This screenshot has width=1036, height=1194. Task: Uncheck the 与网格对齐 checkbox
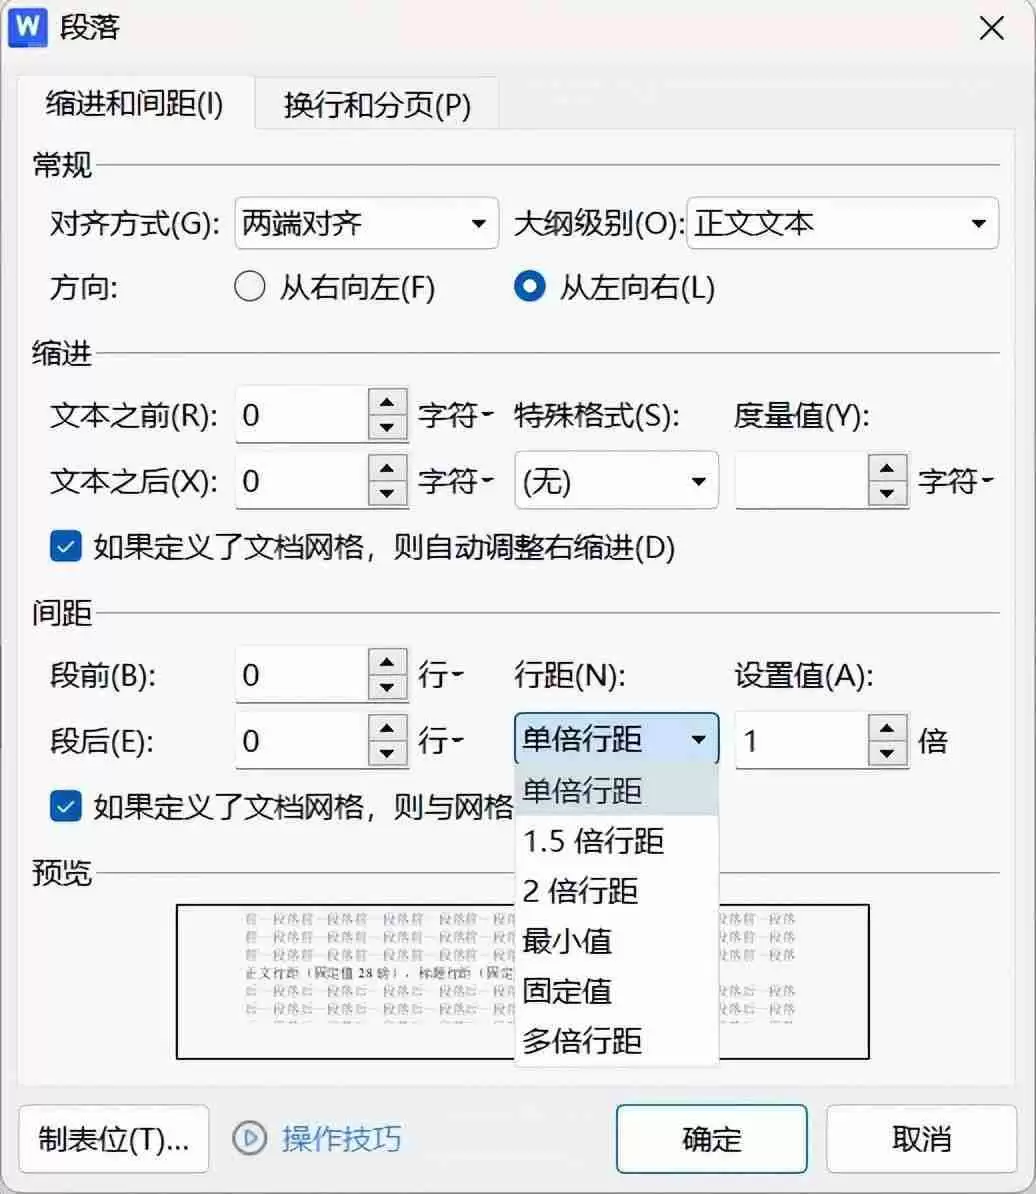pos(65,806)
